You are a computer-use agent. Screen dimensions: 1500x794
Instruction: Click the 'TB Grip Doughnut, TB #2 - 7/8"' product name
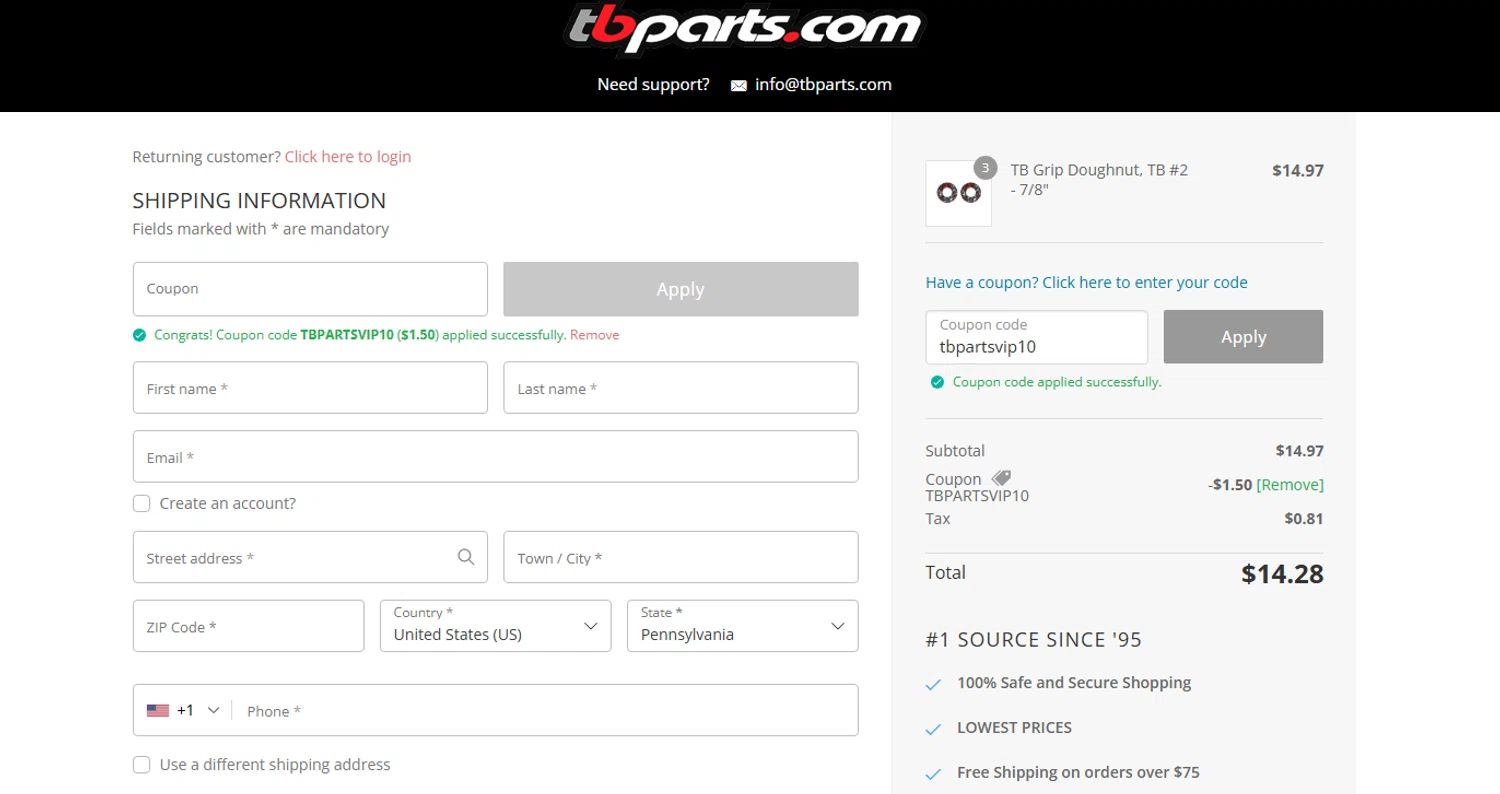1099,180
